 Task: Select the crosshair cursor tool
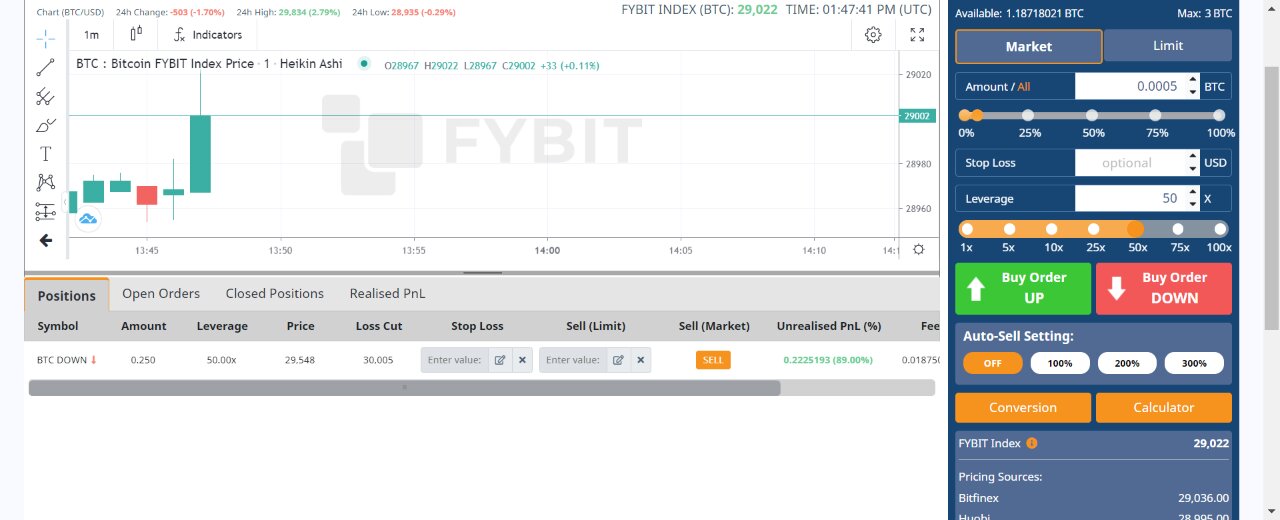coord(46,38)
